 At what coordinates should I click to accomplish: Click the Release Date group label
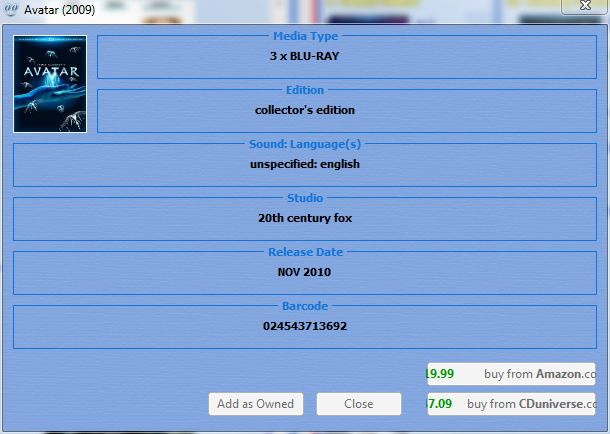click(x=305, y=252)
